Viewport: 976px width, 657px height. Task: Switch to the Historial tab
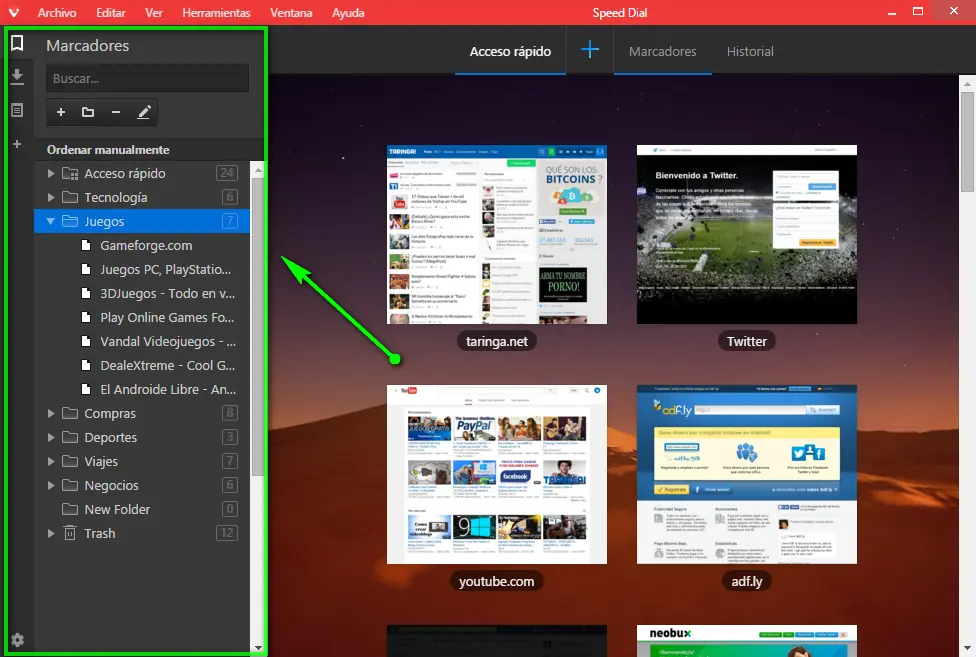point(750,51)
